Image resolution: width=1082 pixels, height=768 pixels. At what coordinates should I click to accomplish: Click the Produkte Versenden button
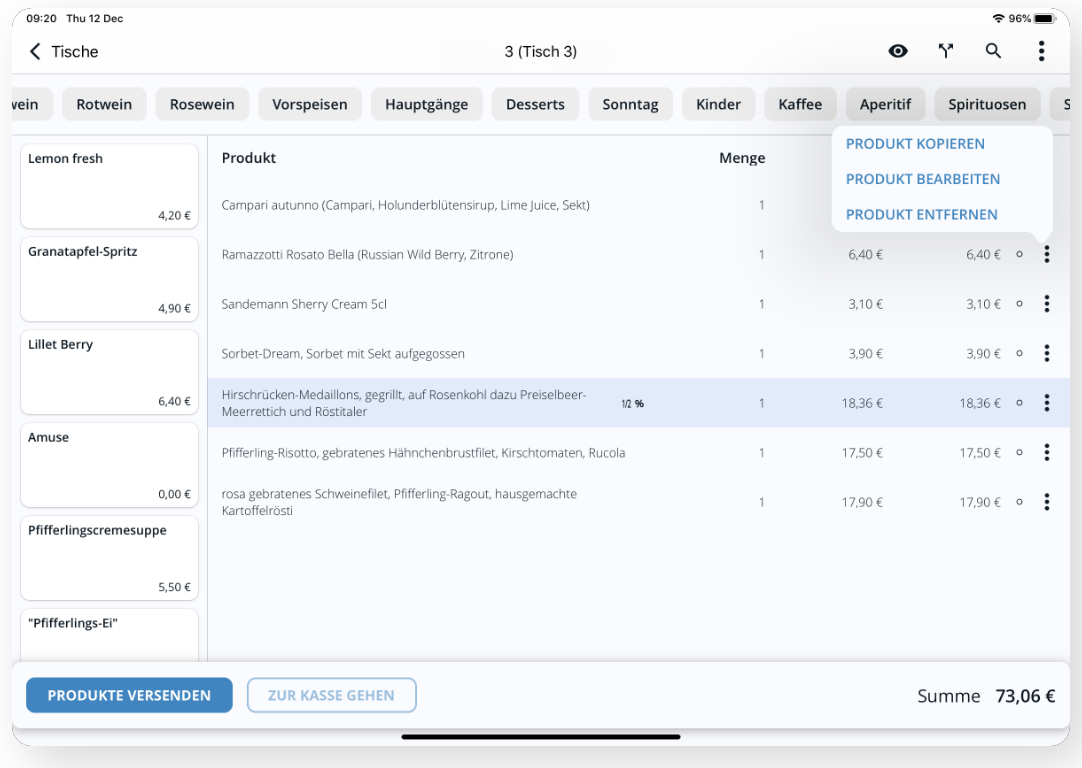(129, 695)
